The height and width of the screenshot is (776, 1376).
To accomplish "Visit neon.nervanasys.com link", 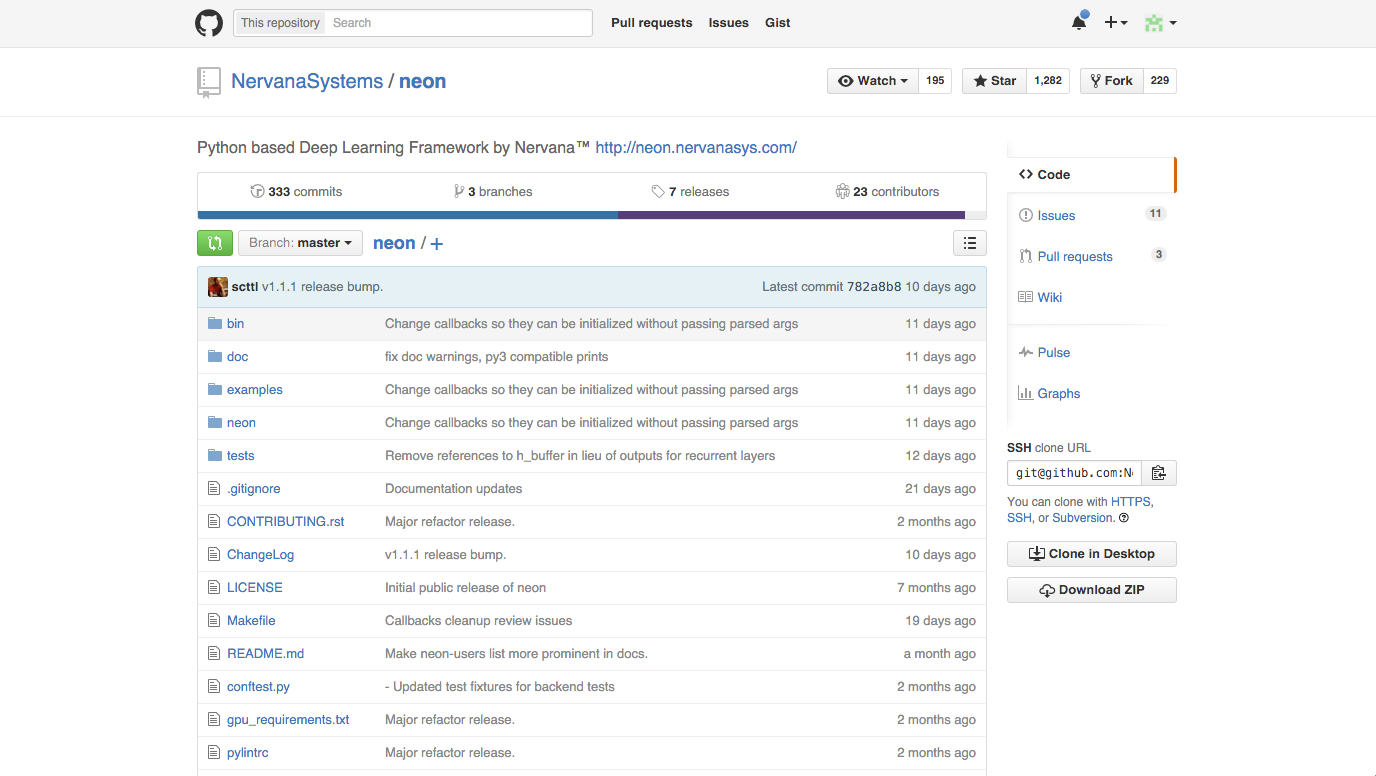I will [x=696, y=148].
